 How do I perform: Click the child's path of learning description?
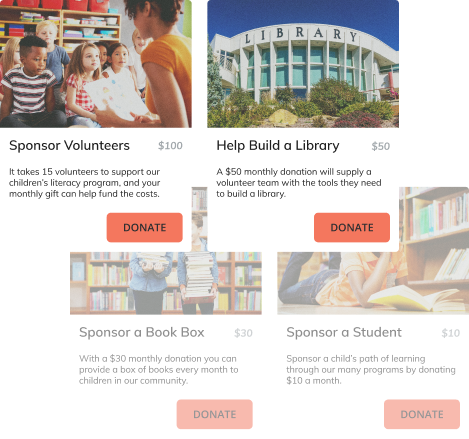click(371, 369)
